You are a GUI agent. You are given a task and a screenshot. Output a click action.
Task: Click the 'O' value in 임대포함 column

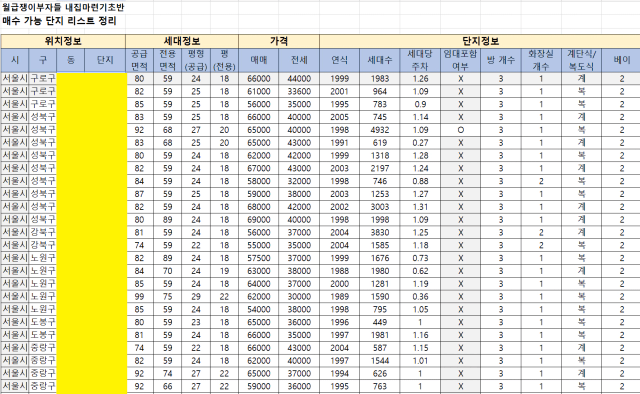pyautogui.click(x=460, y=130)
